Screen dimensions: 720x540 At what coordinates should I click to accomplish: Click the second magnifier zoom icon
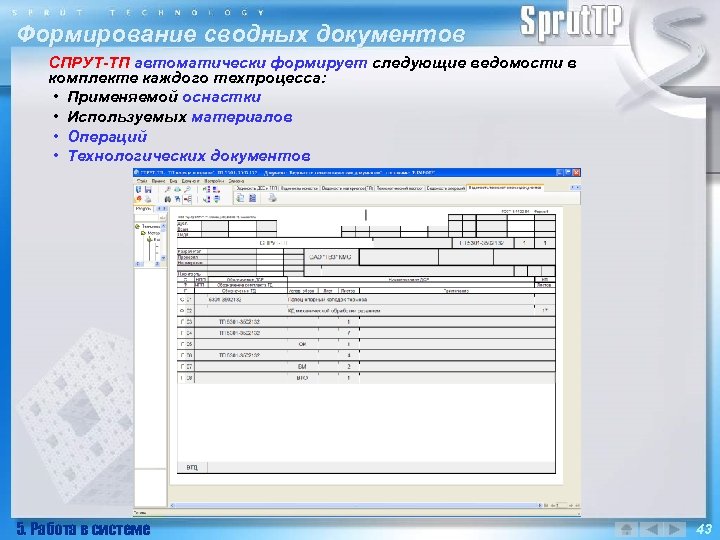[187, 189]
